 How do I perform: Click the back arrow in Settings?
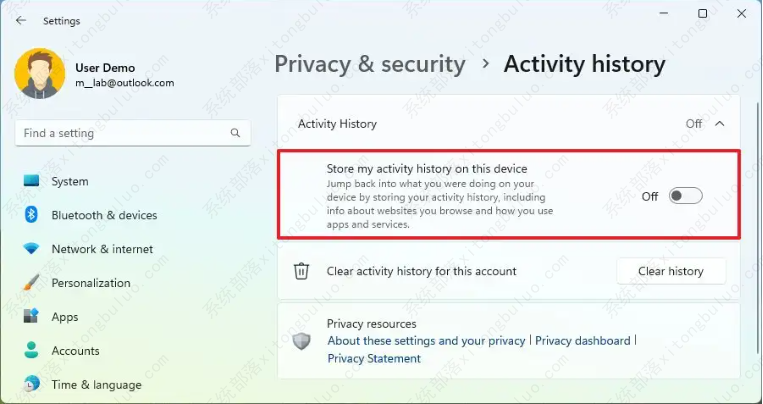pyautogui.click(x=21, y=20)
